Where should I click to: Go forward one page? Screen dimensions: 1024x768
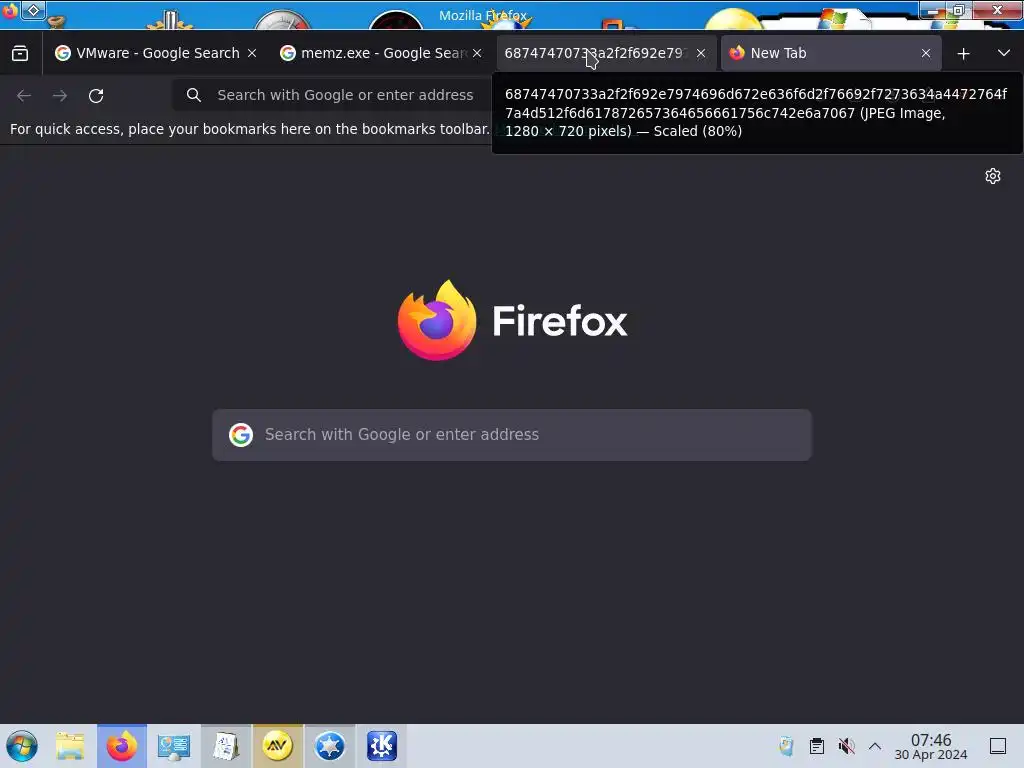pyautogui.click(x=59, y=95)
